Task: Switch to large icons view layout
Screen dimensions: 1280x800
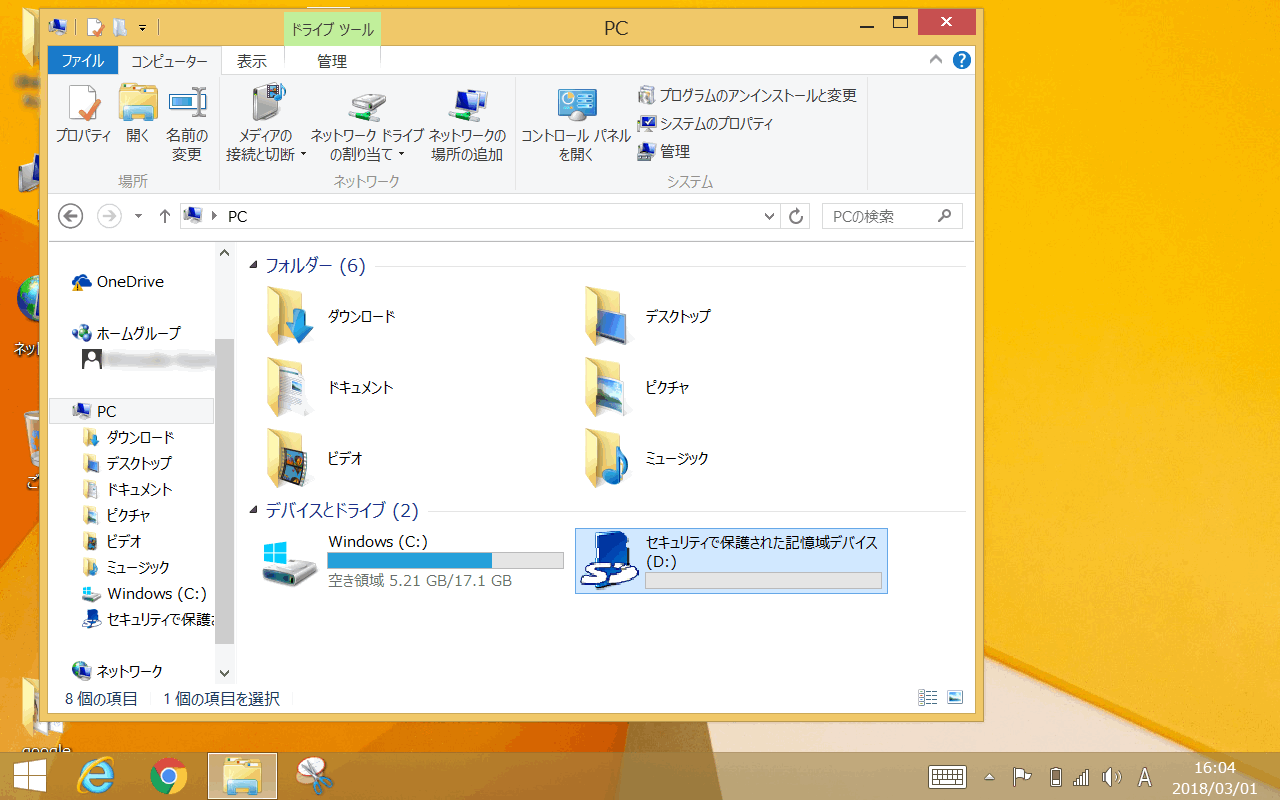Action: pyautogui.click(x=954, y=698)
